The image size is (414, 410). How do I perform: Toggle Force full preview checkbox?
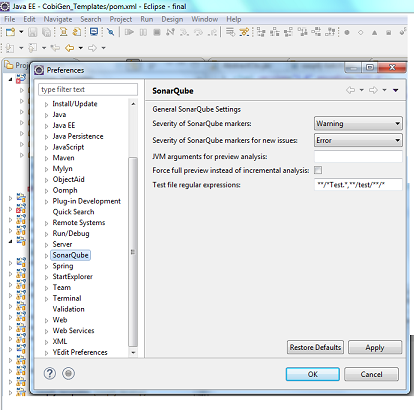(318, 170)
